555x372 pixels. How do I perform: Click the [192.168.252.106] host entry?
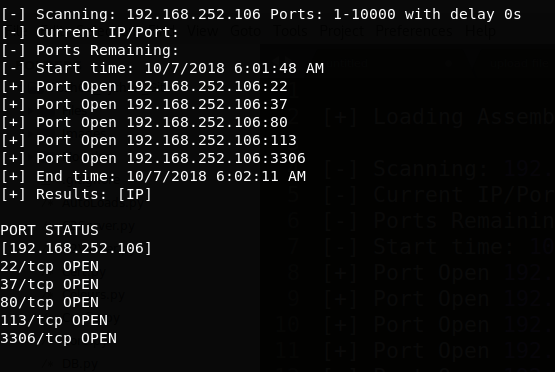[x=76, y=248]
